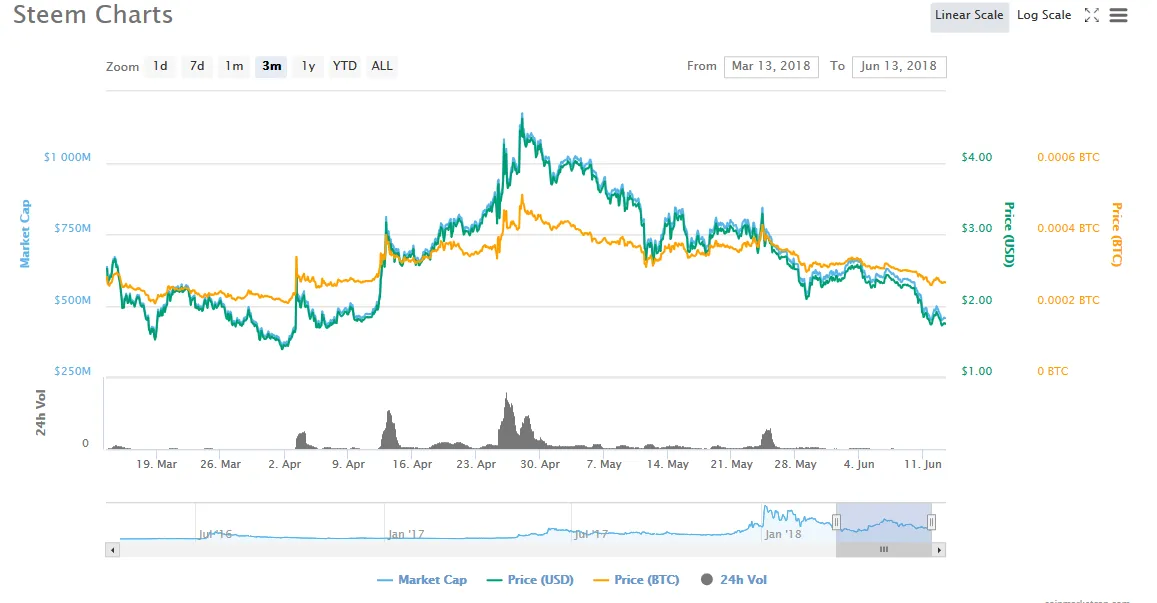The height and width of the screenshot is (603, 1157).
Task: Edit the From date field
Action: [771, 66]
